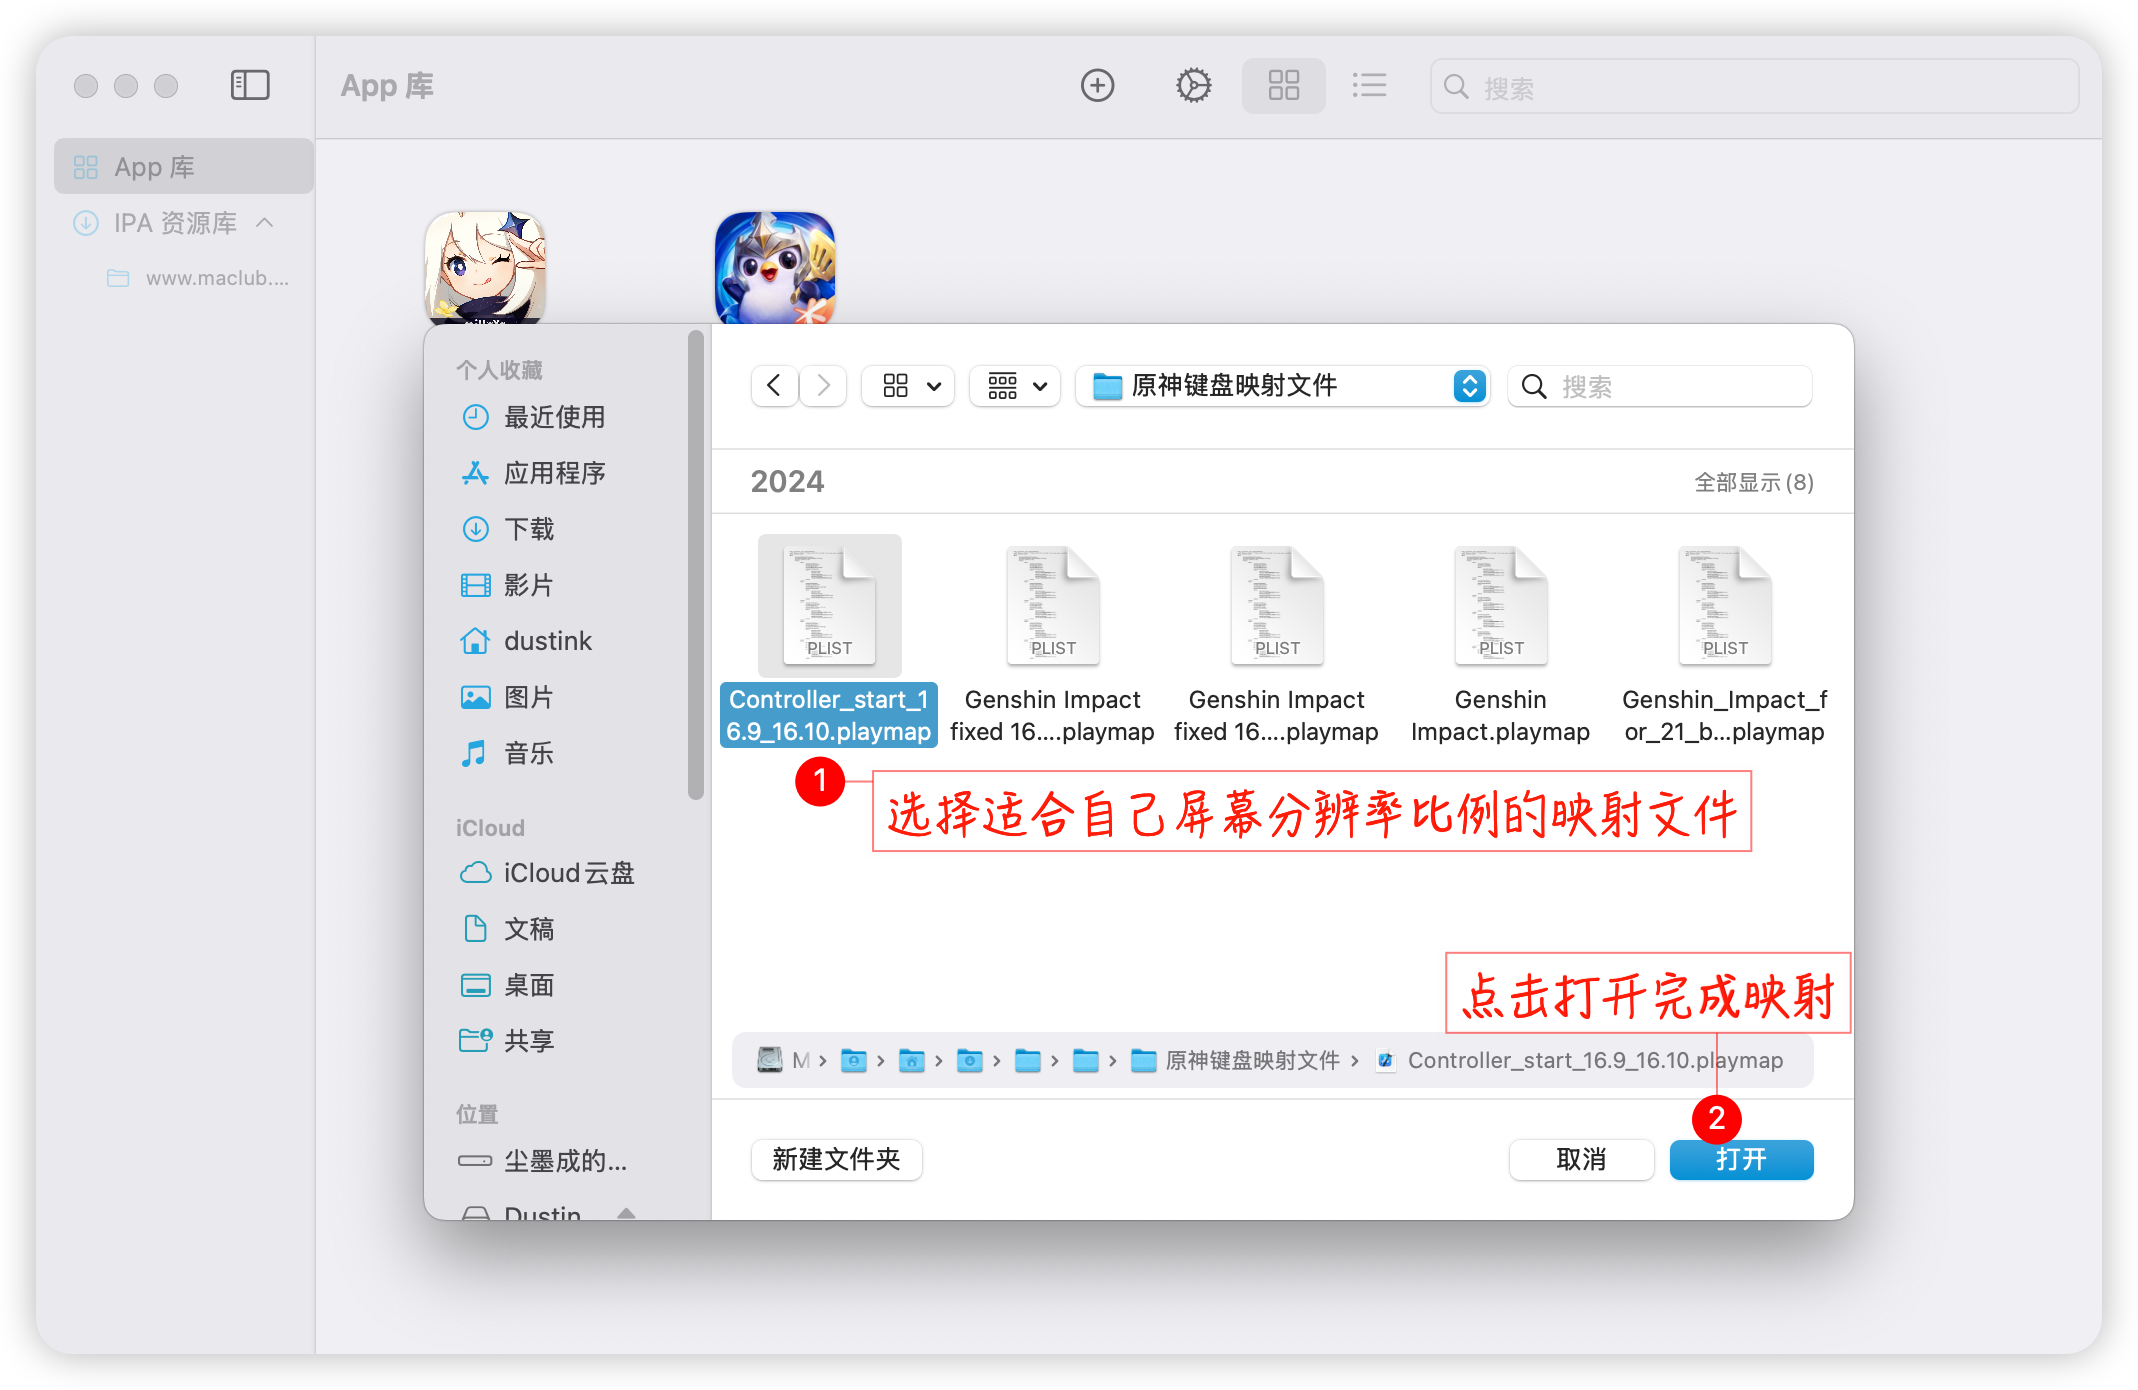Select 下载 in the favorites sidebar
This screenshot has height=1390, width=2138.
[528, 529]
